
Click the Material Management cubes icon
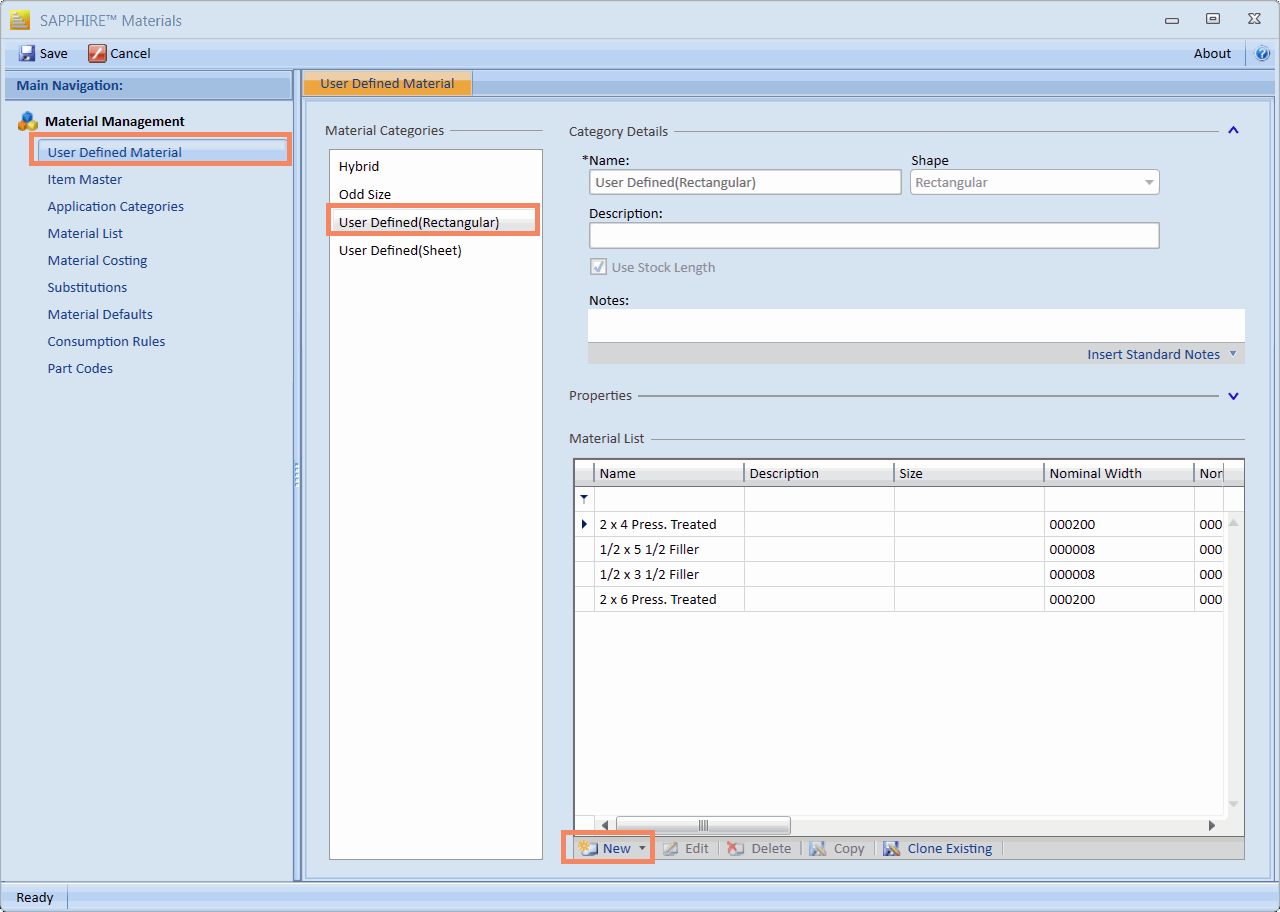click(28, 121)
